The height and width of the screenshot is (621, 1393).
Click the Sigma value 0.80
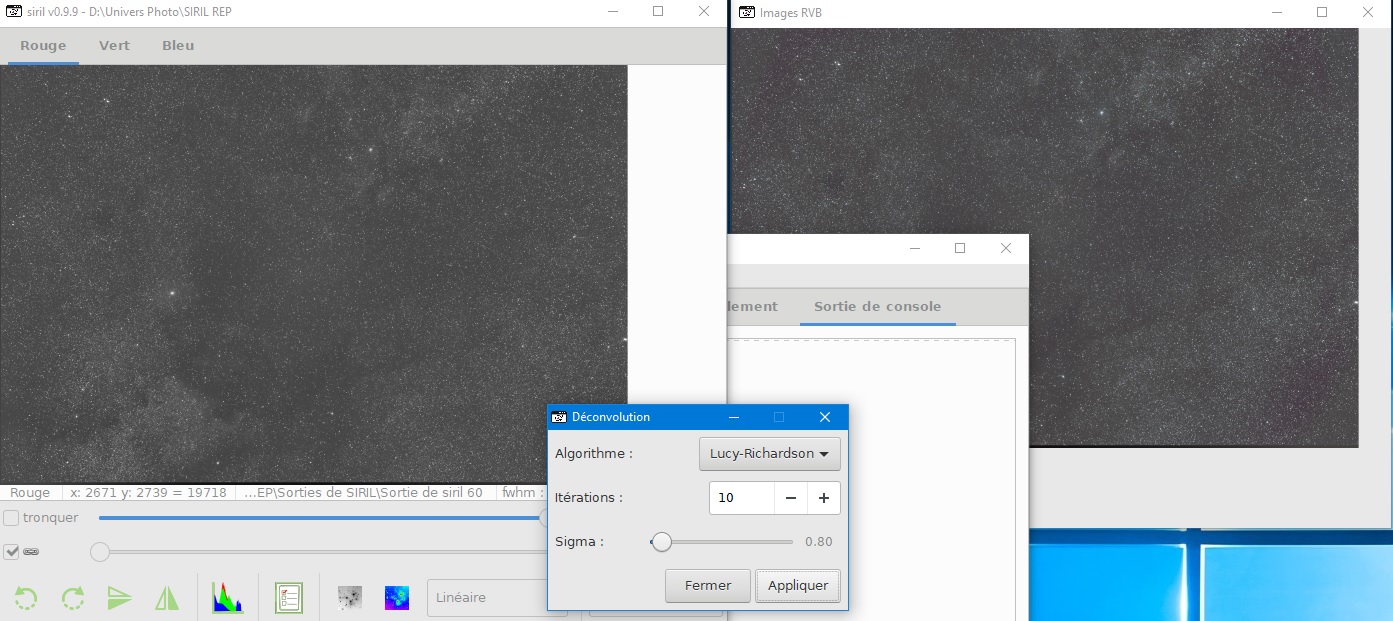(x=819, y=542)
